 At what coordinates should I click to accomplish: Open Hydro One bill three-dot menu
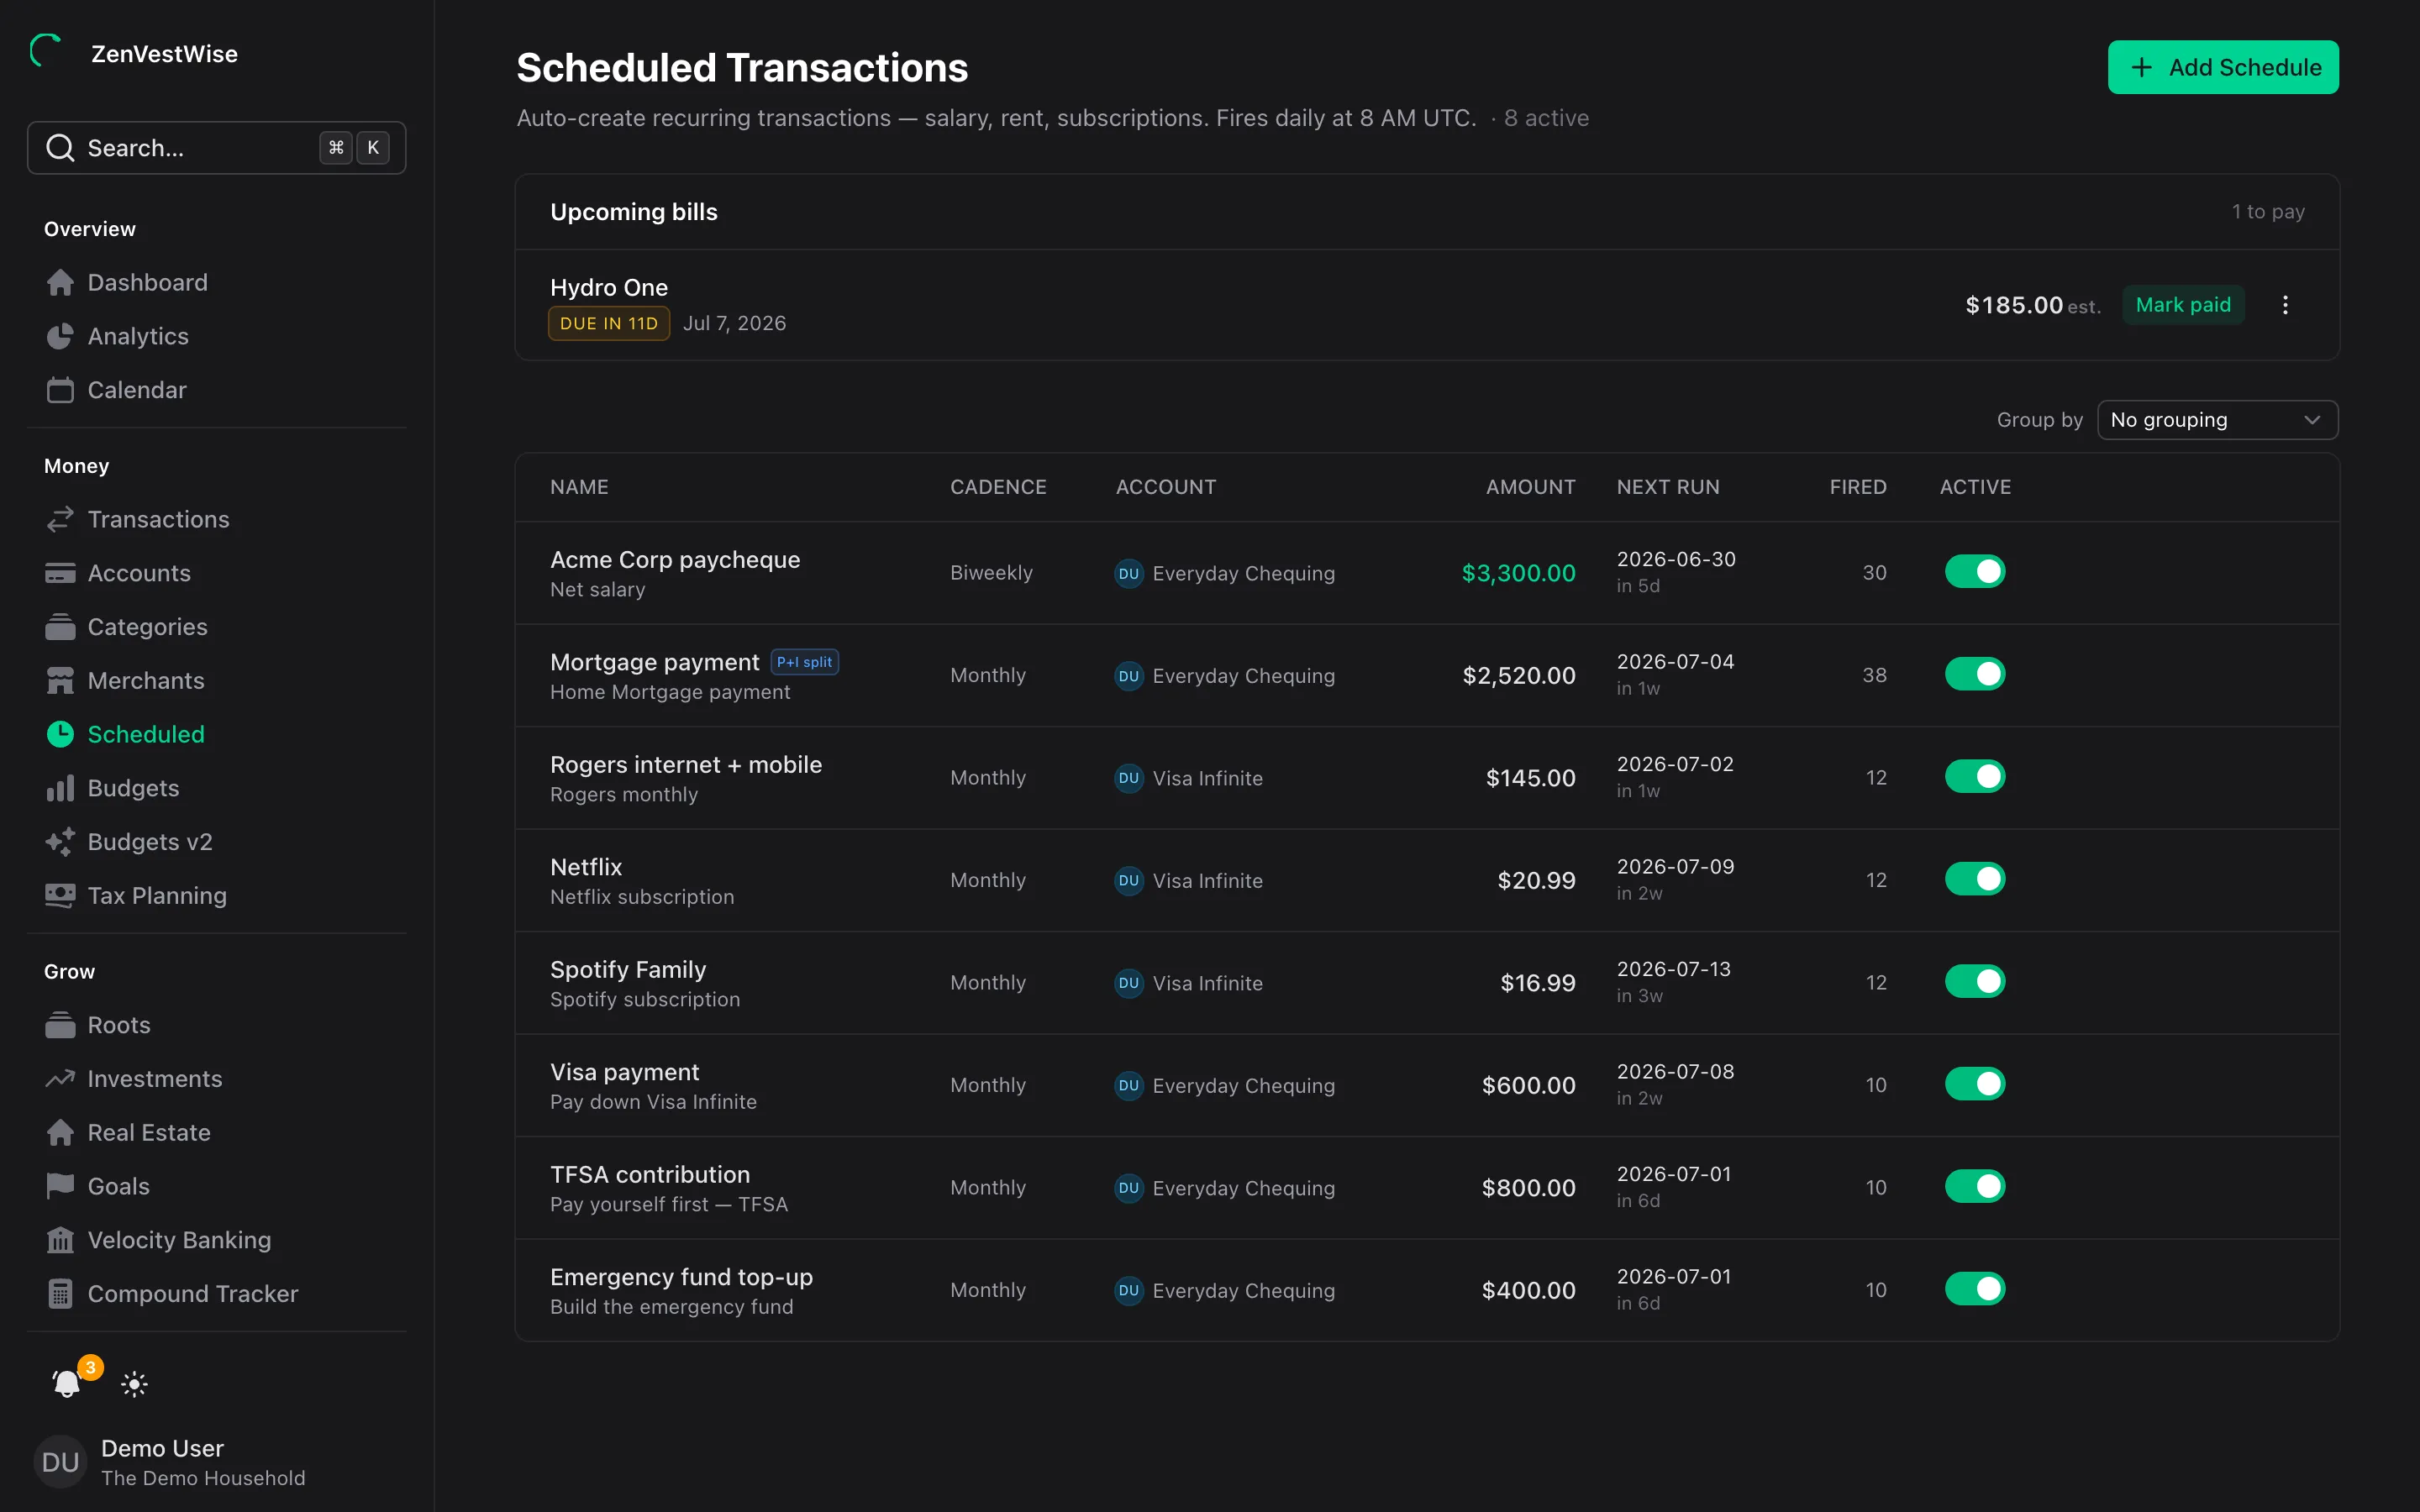pyautogui.click(x=2285, y=305)
